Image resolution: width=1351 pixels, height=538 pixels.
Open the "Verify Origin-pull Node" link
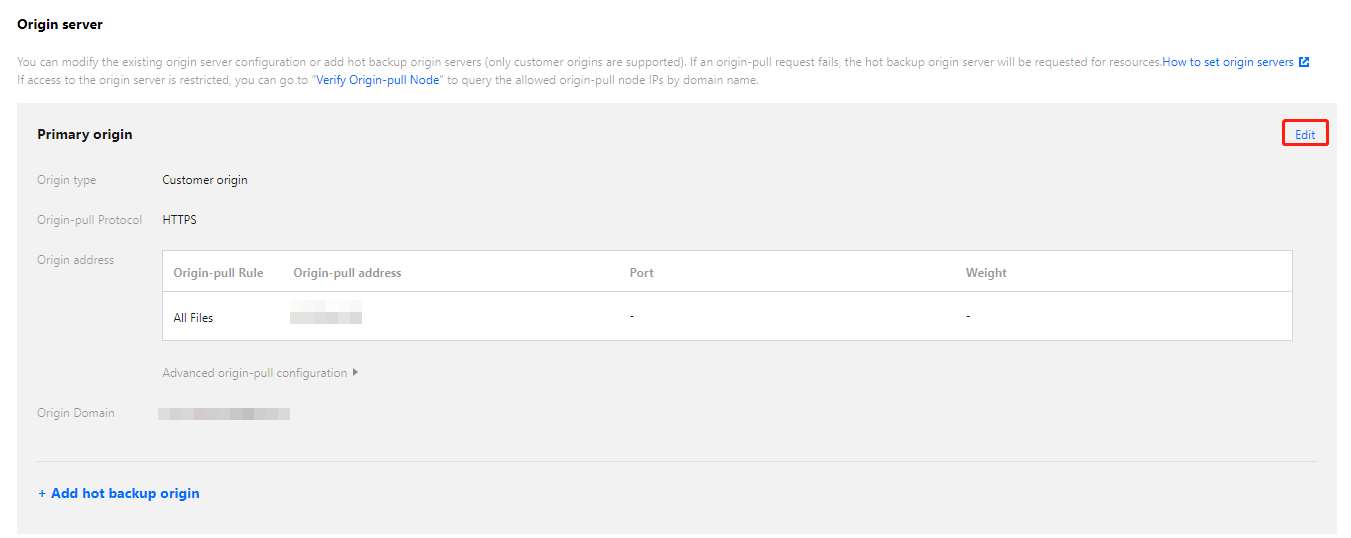(x=377, y=80)
